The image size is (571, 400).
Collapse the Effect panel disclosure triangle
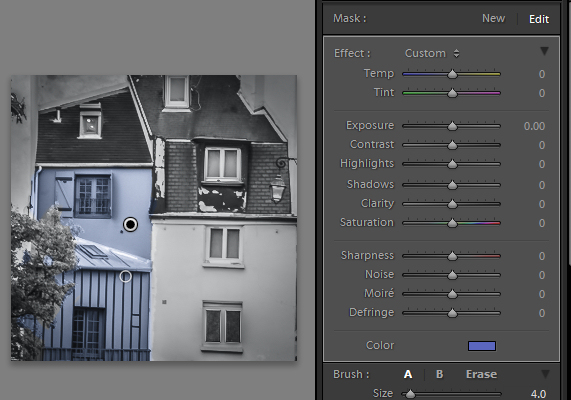[x=544, y=51]
